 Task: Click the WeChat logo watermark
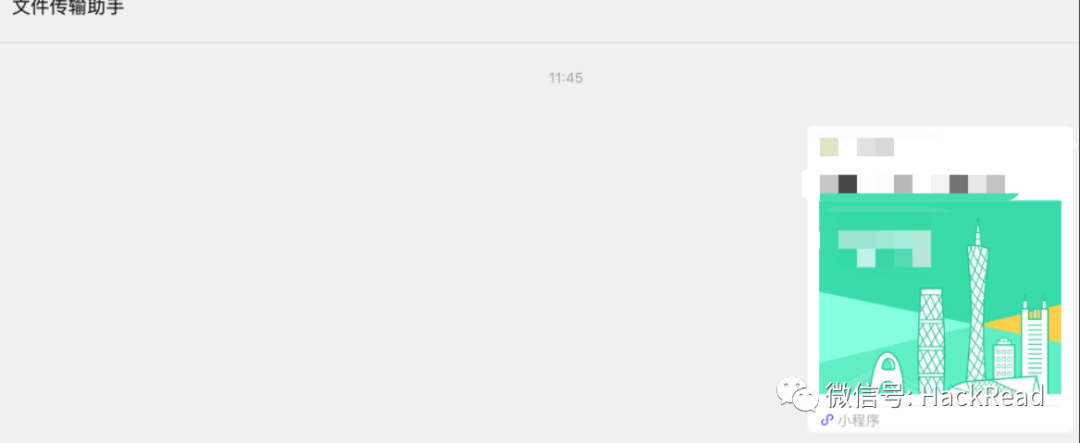[x=798, y=395]
